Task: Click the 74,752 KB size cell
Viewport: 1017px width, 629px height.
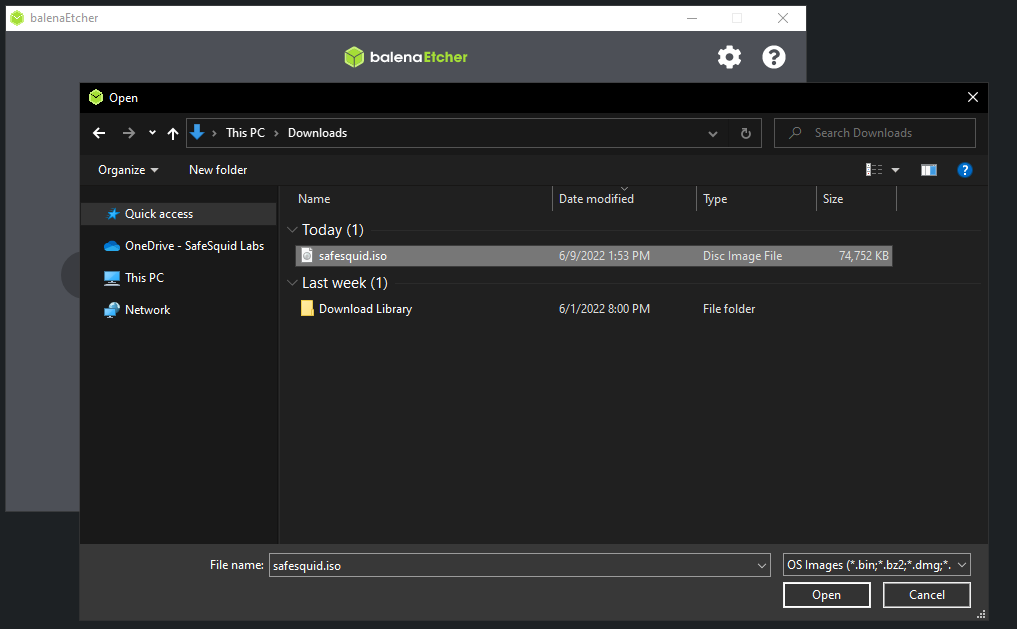Action: [863, 256]
